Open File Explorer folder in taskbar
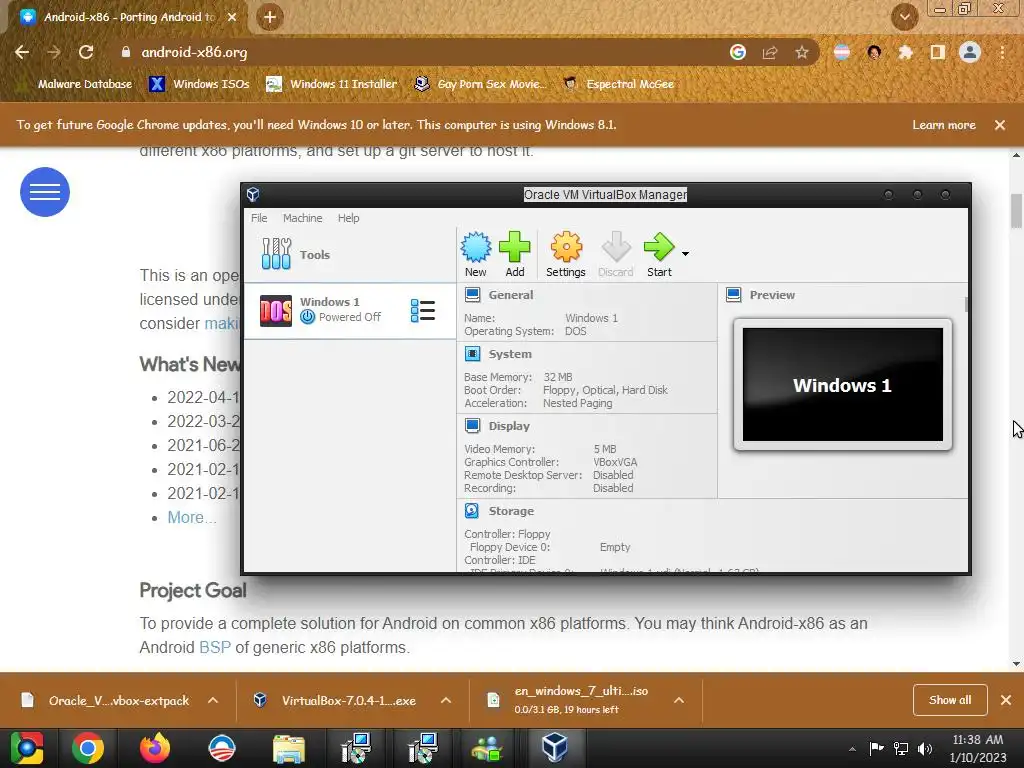 [x=288, y=748]
